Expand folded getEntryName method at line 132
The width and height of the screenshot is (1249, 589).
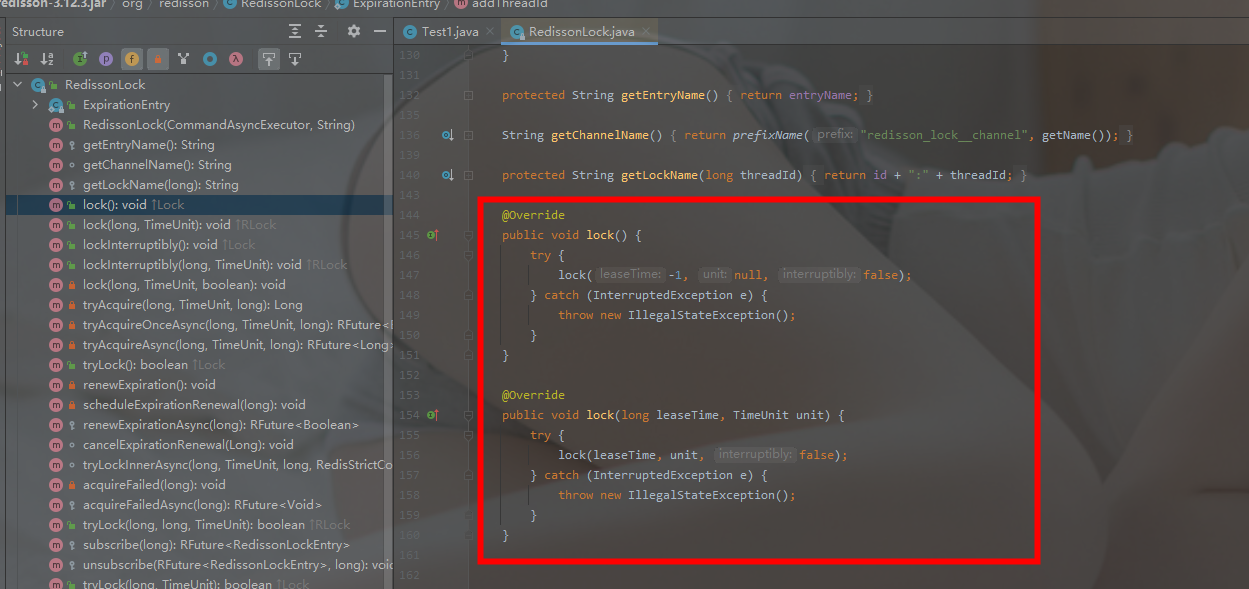click(x=468, y=95)
